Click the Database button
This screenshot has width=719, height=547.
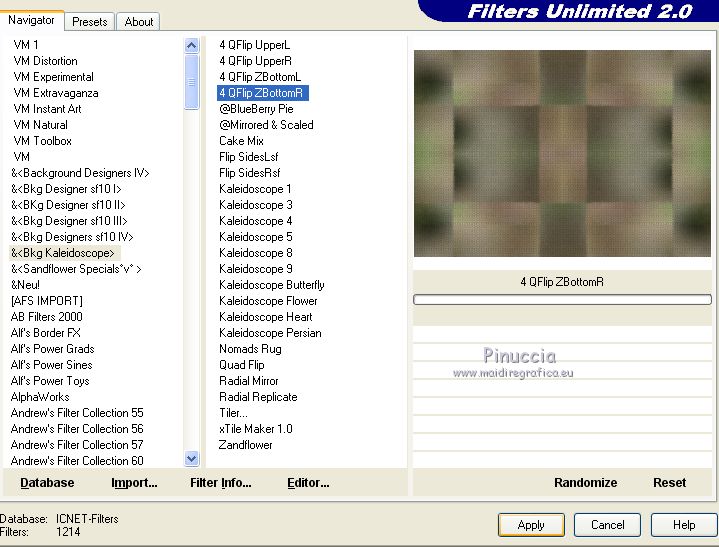[x=47, y=483]
